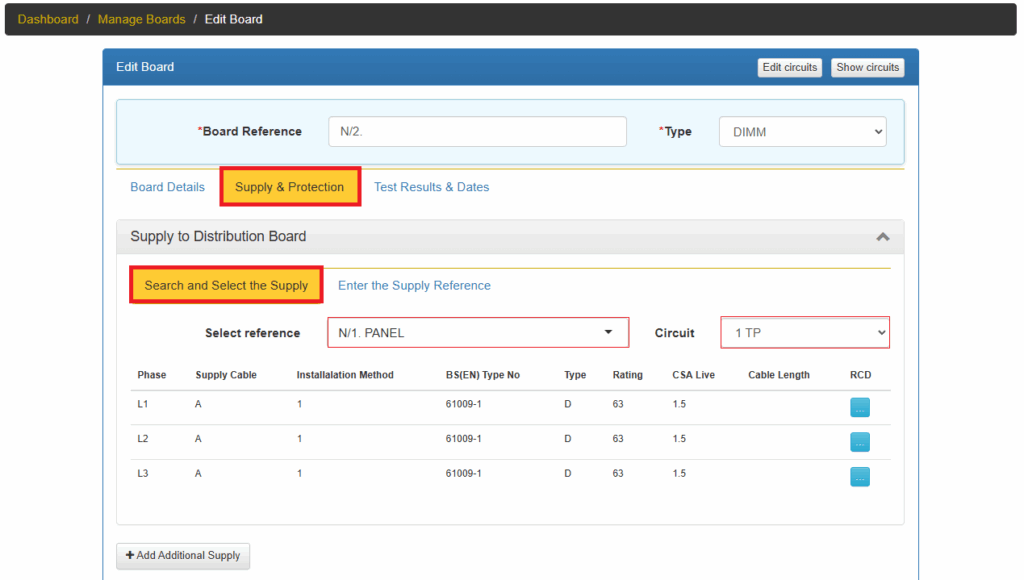The width and height of the screenshot is (1024, 580).
Task: Open RCD details for phase L2
Action: point(859,442)
